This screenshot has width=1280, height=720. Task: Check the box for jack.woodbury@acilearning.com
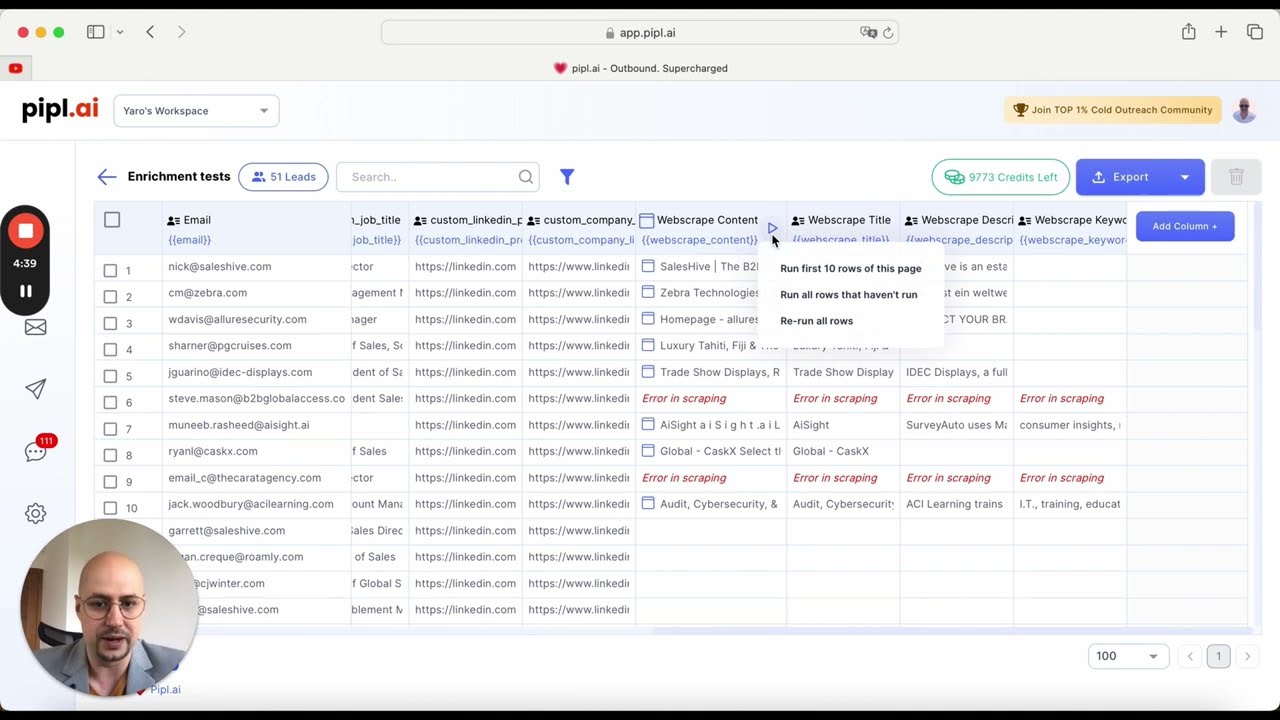pyautogui.click(x=110, y=508)
